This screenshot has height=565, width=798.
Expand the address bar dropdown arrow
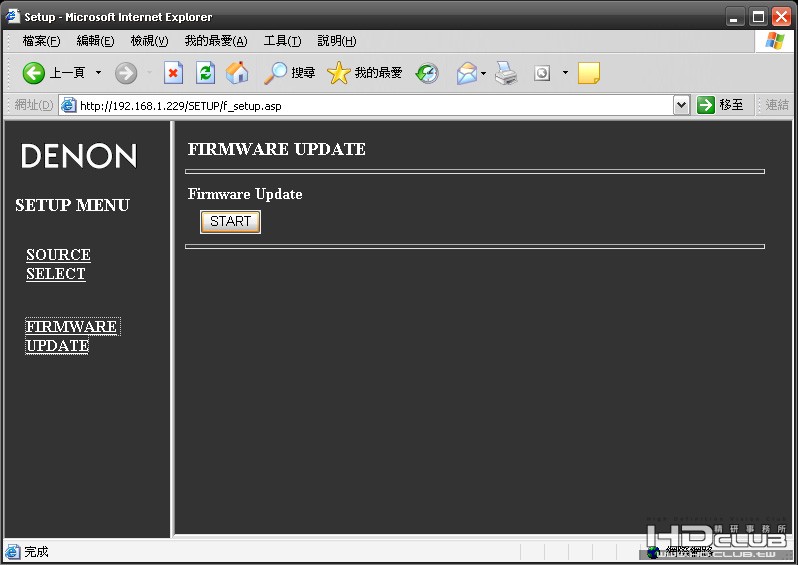click(681, 105)
